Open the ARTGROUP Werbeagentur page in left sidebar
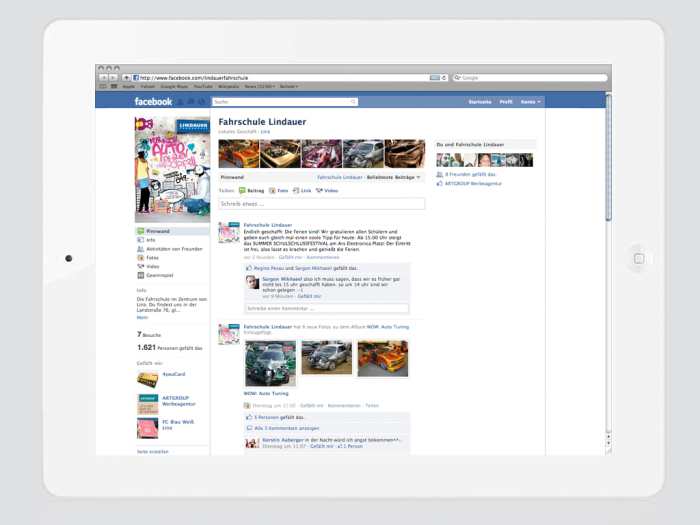 tap(179, 401)
